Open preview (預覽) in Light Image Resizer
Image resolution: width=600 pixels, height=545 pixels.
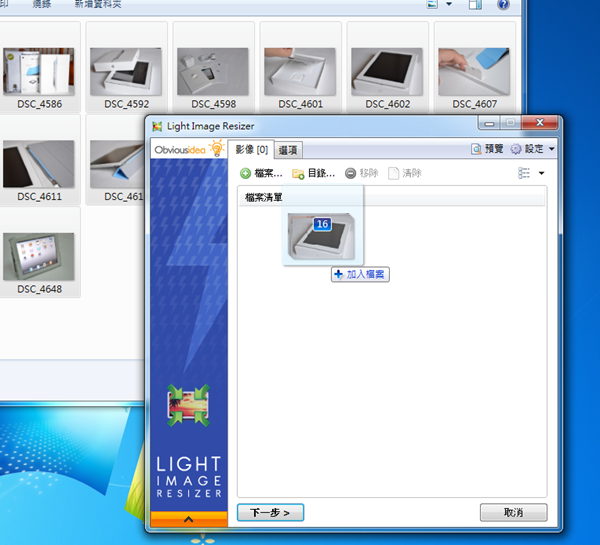[x=487, y=149]
